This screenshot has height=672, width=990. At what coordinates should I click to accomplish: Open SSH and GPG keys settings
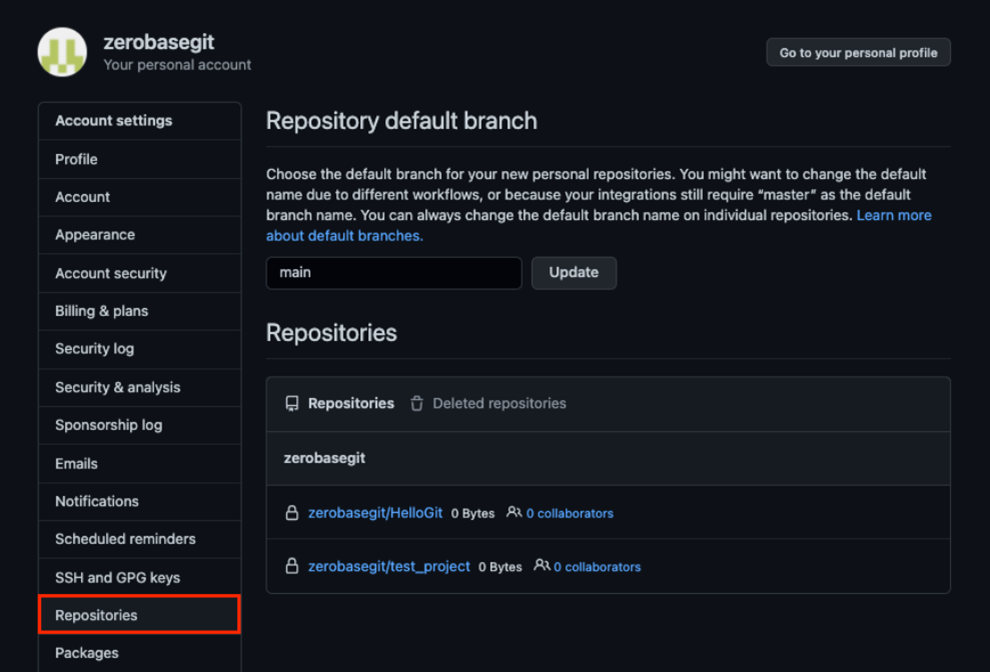[140, 577]
